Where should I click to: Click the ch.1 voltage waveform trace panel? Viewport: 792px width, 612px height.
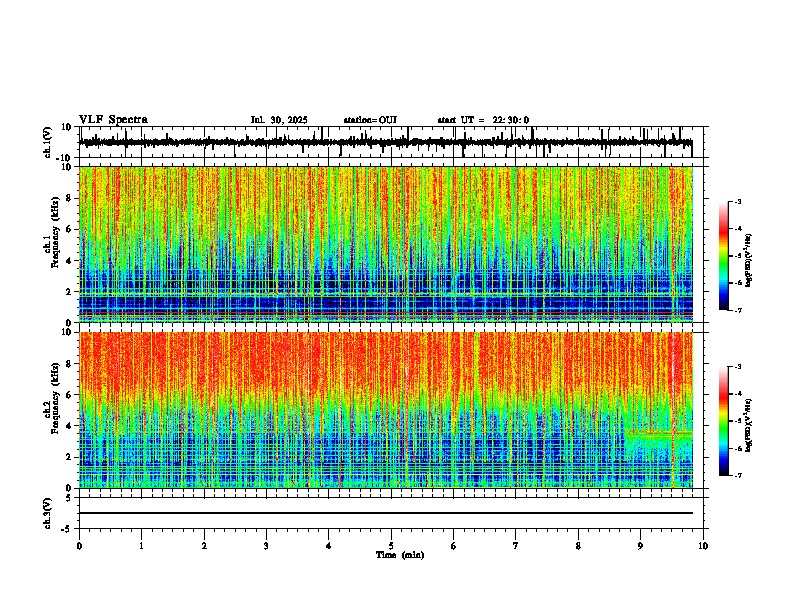391,142
